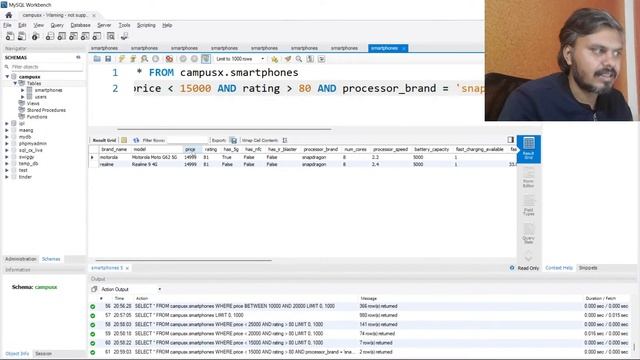
Task: Expand the maang schema
Action: coord(7,130)
